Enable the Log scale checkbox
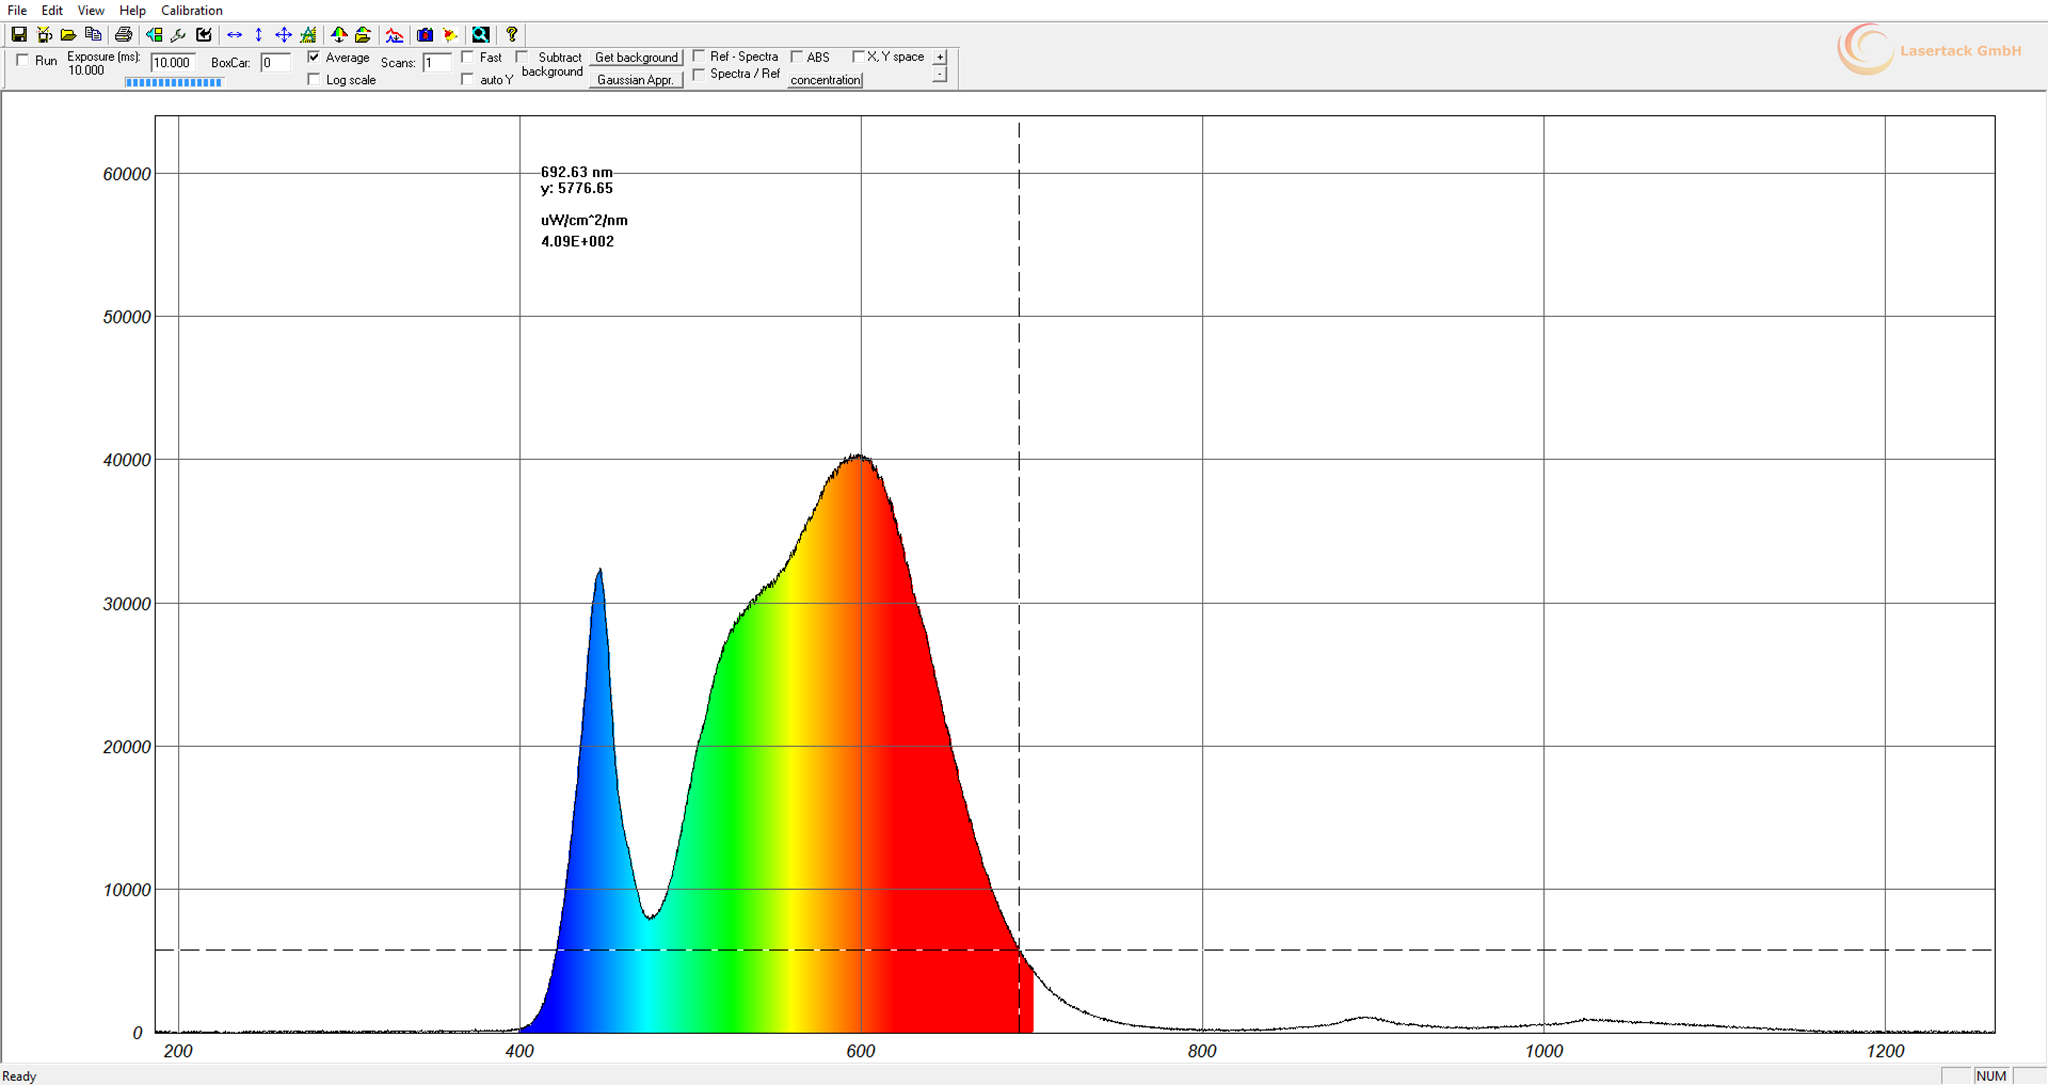The height and width of the screenshot is (1085, 2048). pyautogui.click(x=314, y=80)
